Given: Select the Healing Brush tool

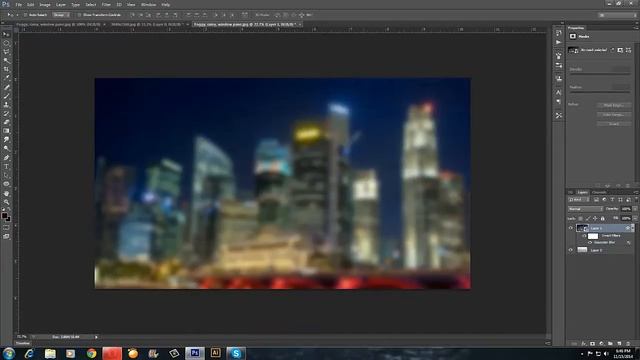Looking at the screenshot, I should pyautogui.click(x=6, y=87).
